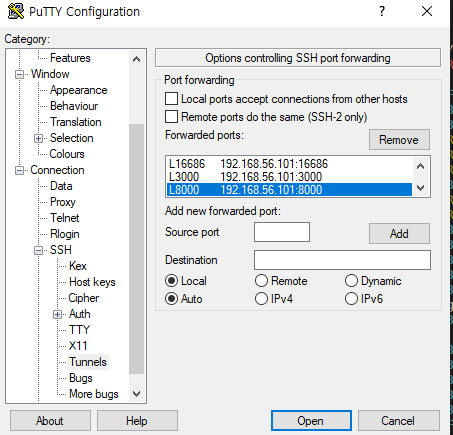
Task: Open the X11 category
Action: [x=78, y=346]
